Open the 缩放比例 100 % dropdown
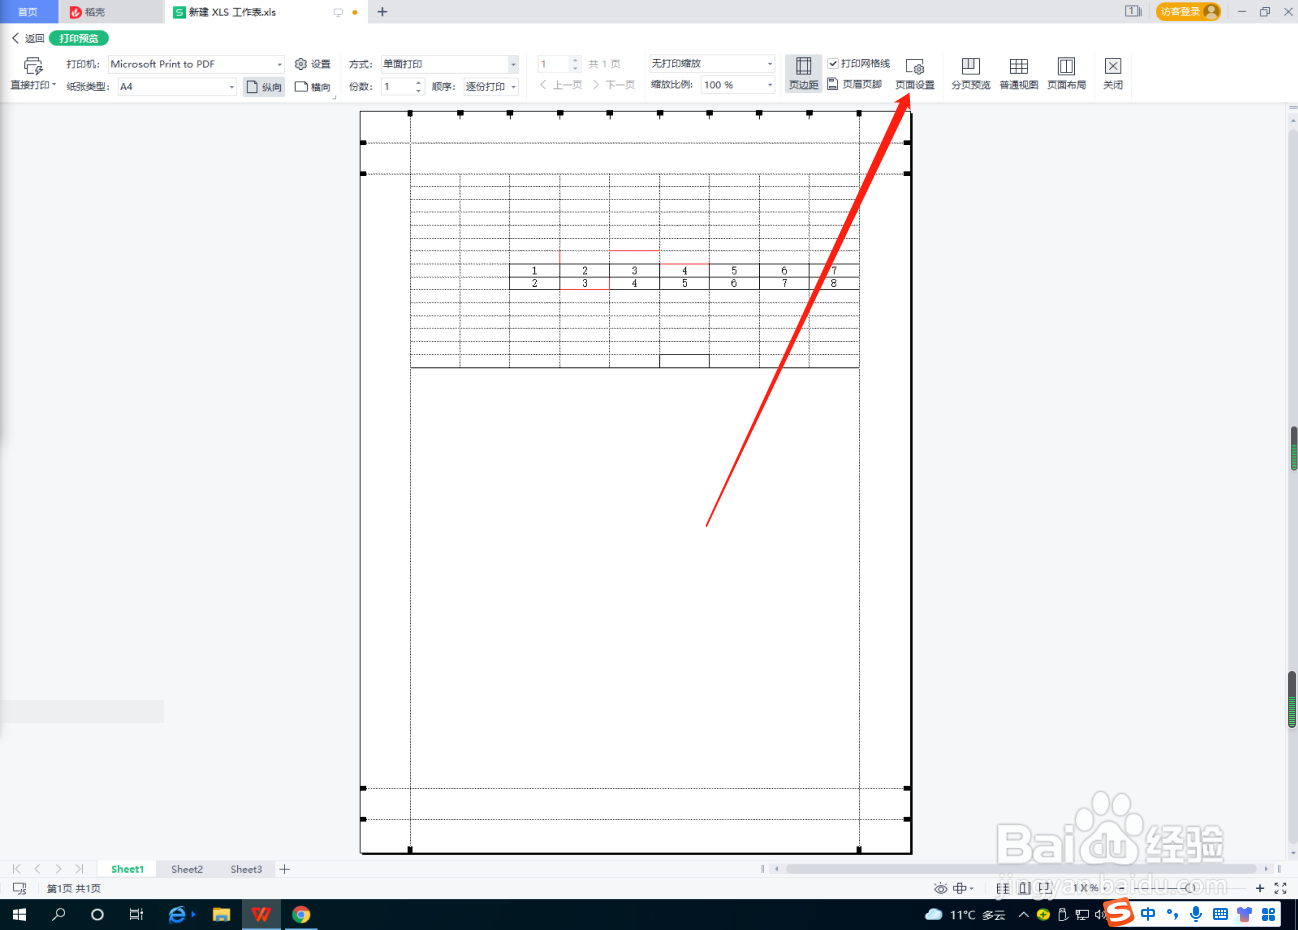The width and height of the screenshot is (1298, 930). 738,85
